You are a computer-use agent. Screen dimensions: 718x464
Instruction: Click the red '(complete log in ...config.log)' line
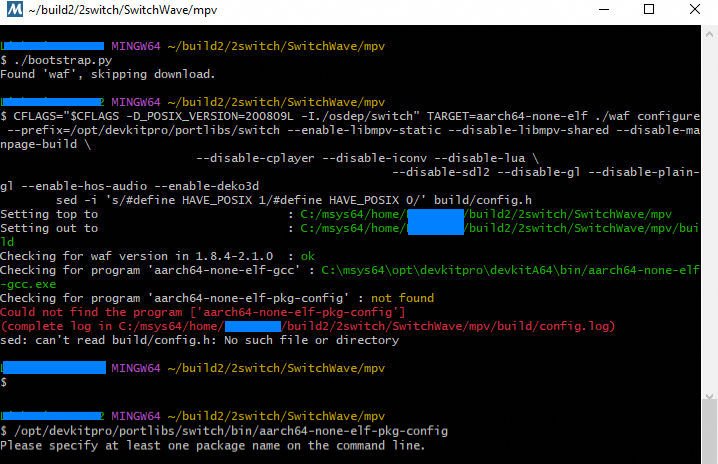pyautogui.click(x=308, y=326)
